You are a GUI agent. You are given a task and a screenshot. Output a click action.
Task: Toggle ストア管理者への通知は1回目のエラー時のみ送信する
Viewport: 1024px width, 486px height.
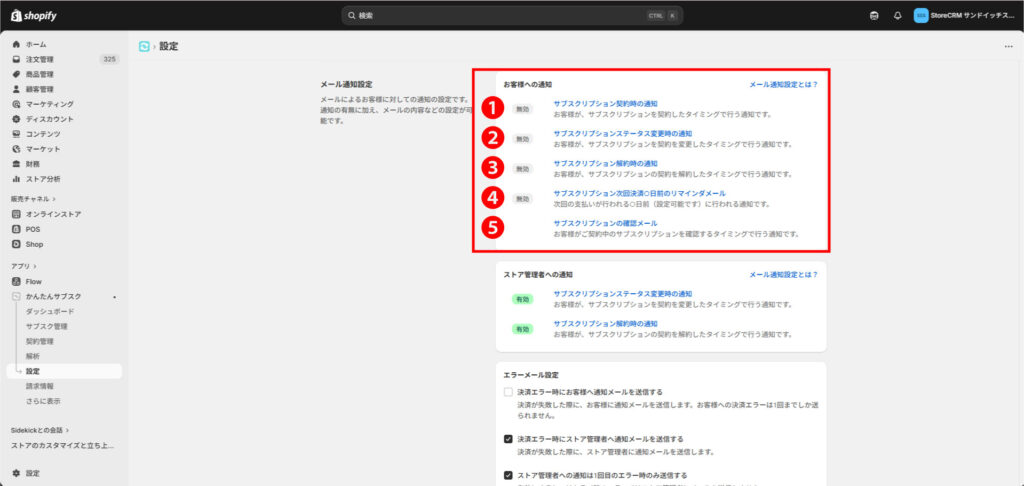(509, 474)
